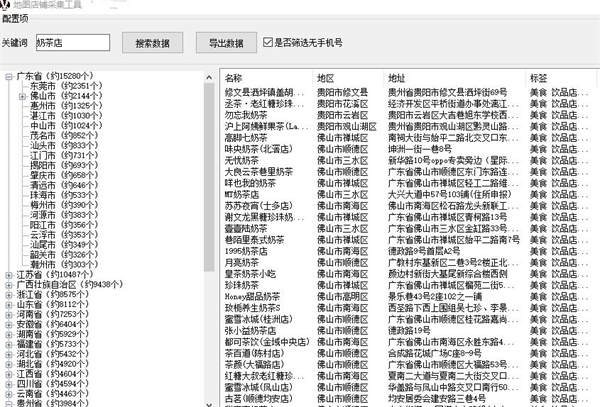This screenshot has height=407, width=600.
Task: Expand the 湖北省 tree node
Action: tap(9, 365)
